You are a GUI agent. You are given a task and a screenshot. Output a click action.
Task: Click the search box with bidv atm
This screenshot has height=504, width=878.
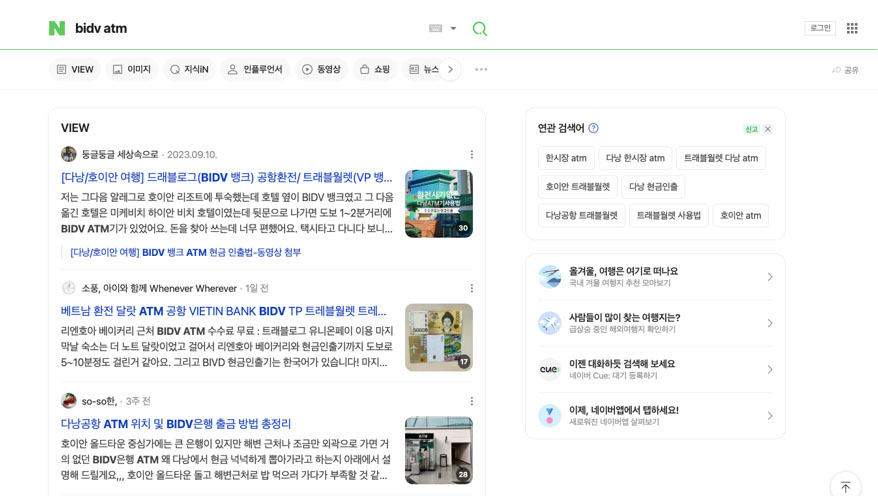[x=246, y=28]
